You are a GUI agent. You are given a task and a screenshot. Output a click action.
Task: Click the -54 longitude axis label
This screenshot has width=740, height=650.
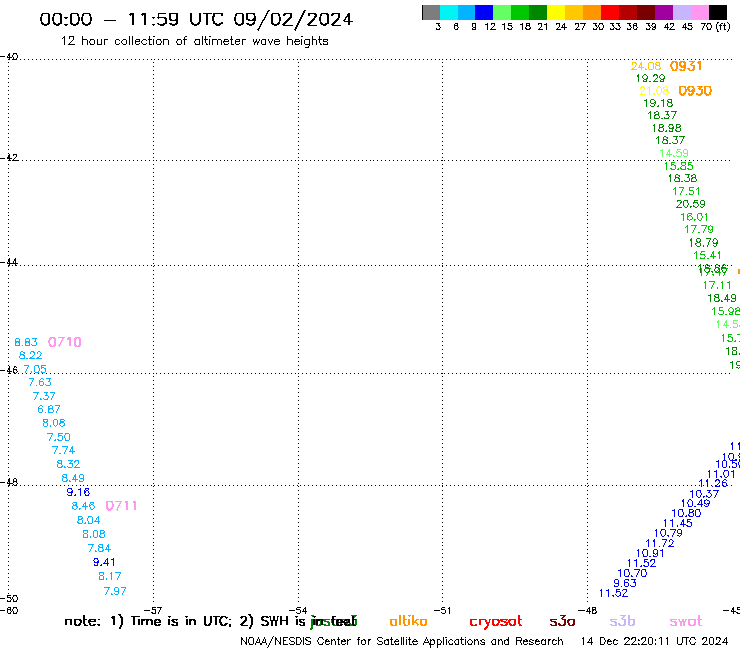coord(298,610)
